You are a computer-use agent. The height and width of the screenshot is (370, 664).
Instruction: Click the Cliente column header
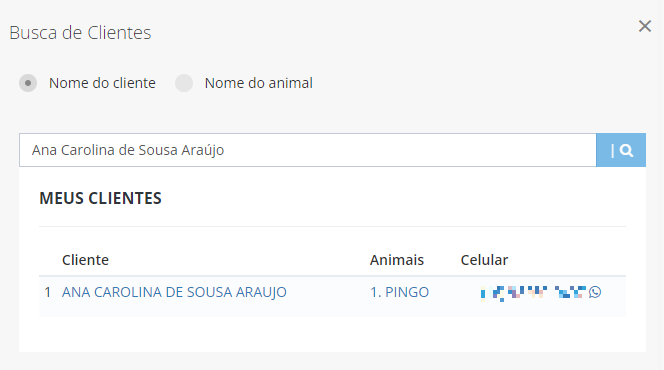(85, 260)
